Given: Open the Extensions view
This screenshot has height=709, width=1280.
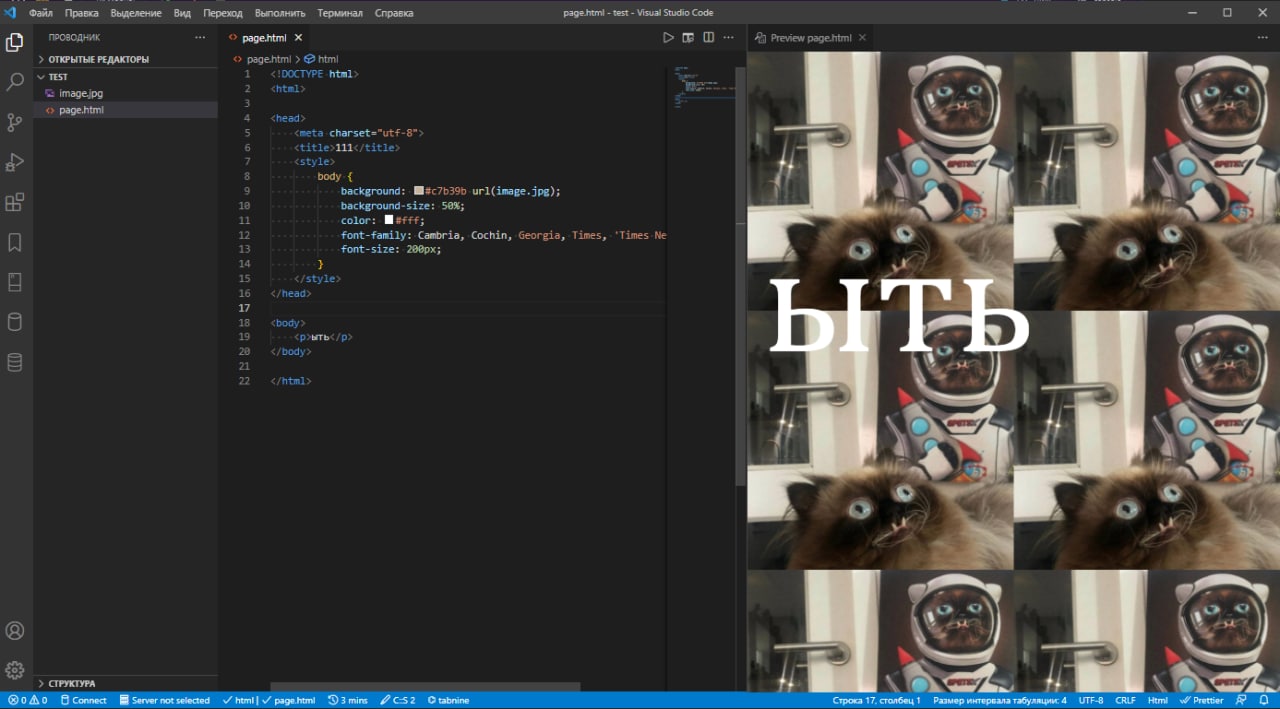Looking at the screenshot, I should click(15, 202).
